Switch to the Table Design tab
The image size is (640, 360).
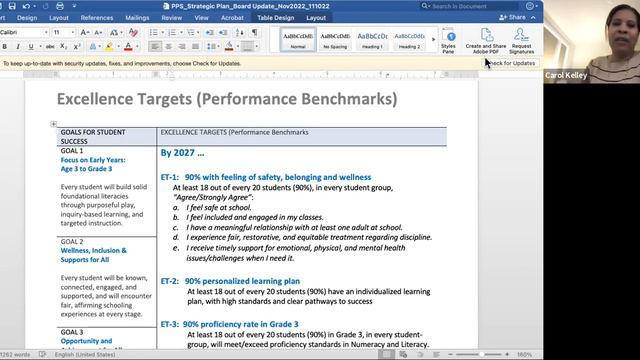(276, 18)
